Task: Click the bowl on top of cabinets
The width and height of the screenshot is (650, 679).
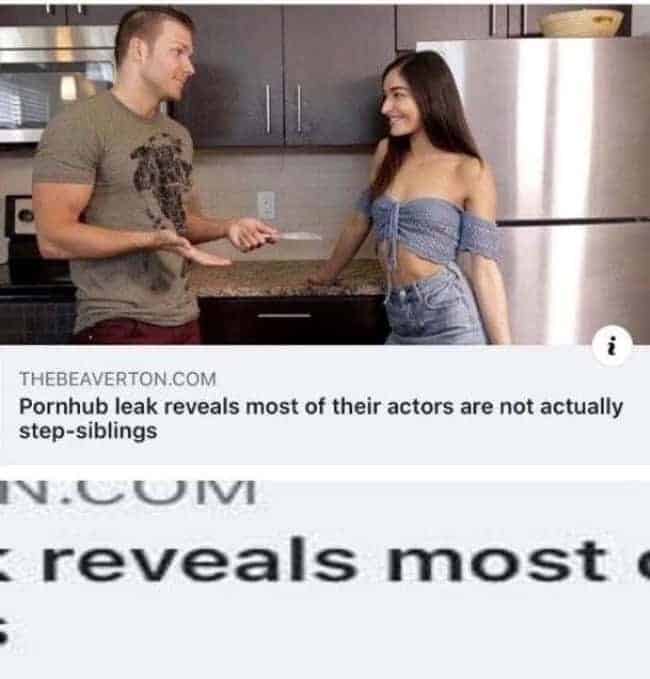Action: tap(581, 23)
